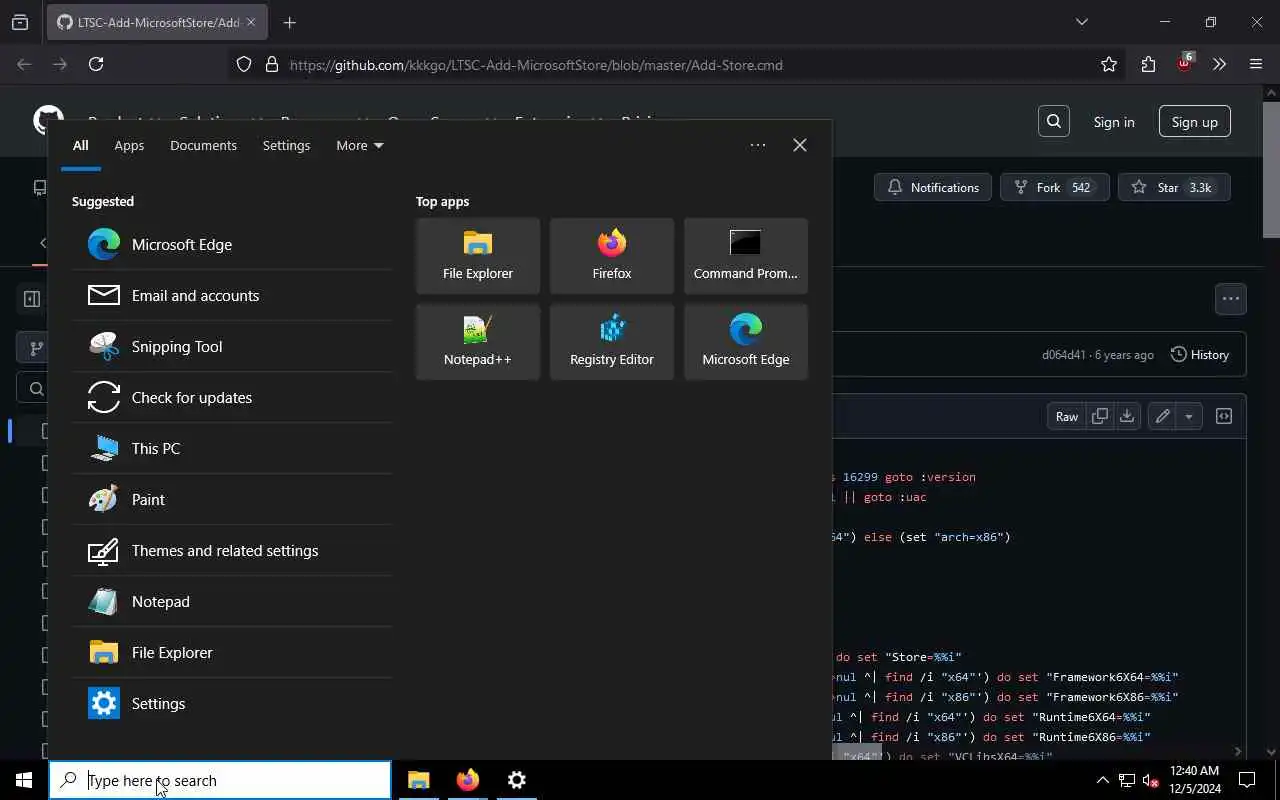
Task: Open symbols panel icon on GitHub
Action: point(1224,416)
